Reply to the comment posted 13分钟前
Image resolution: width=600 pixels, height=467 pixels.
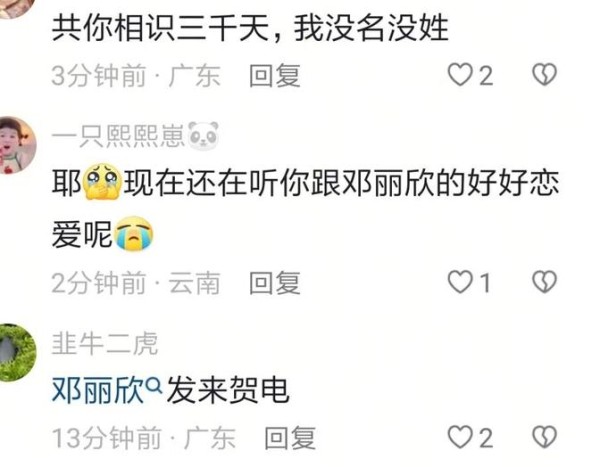290,438
